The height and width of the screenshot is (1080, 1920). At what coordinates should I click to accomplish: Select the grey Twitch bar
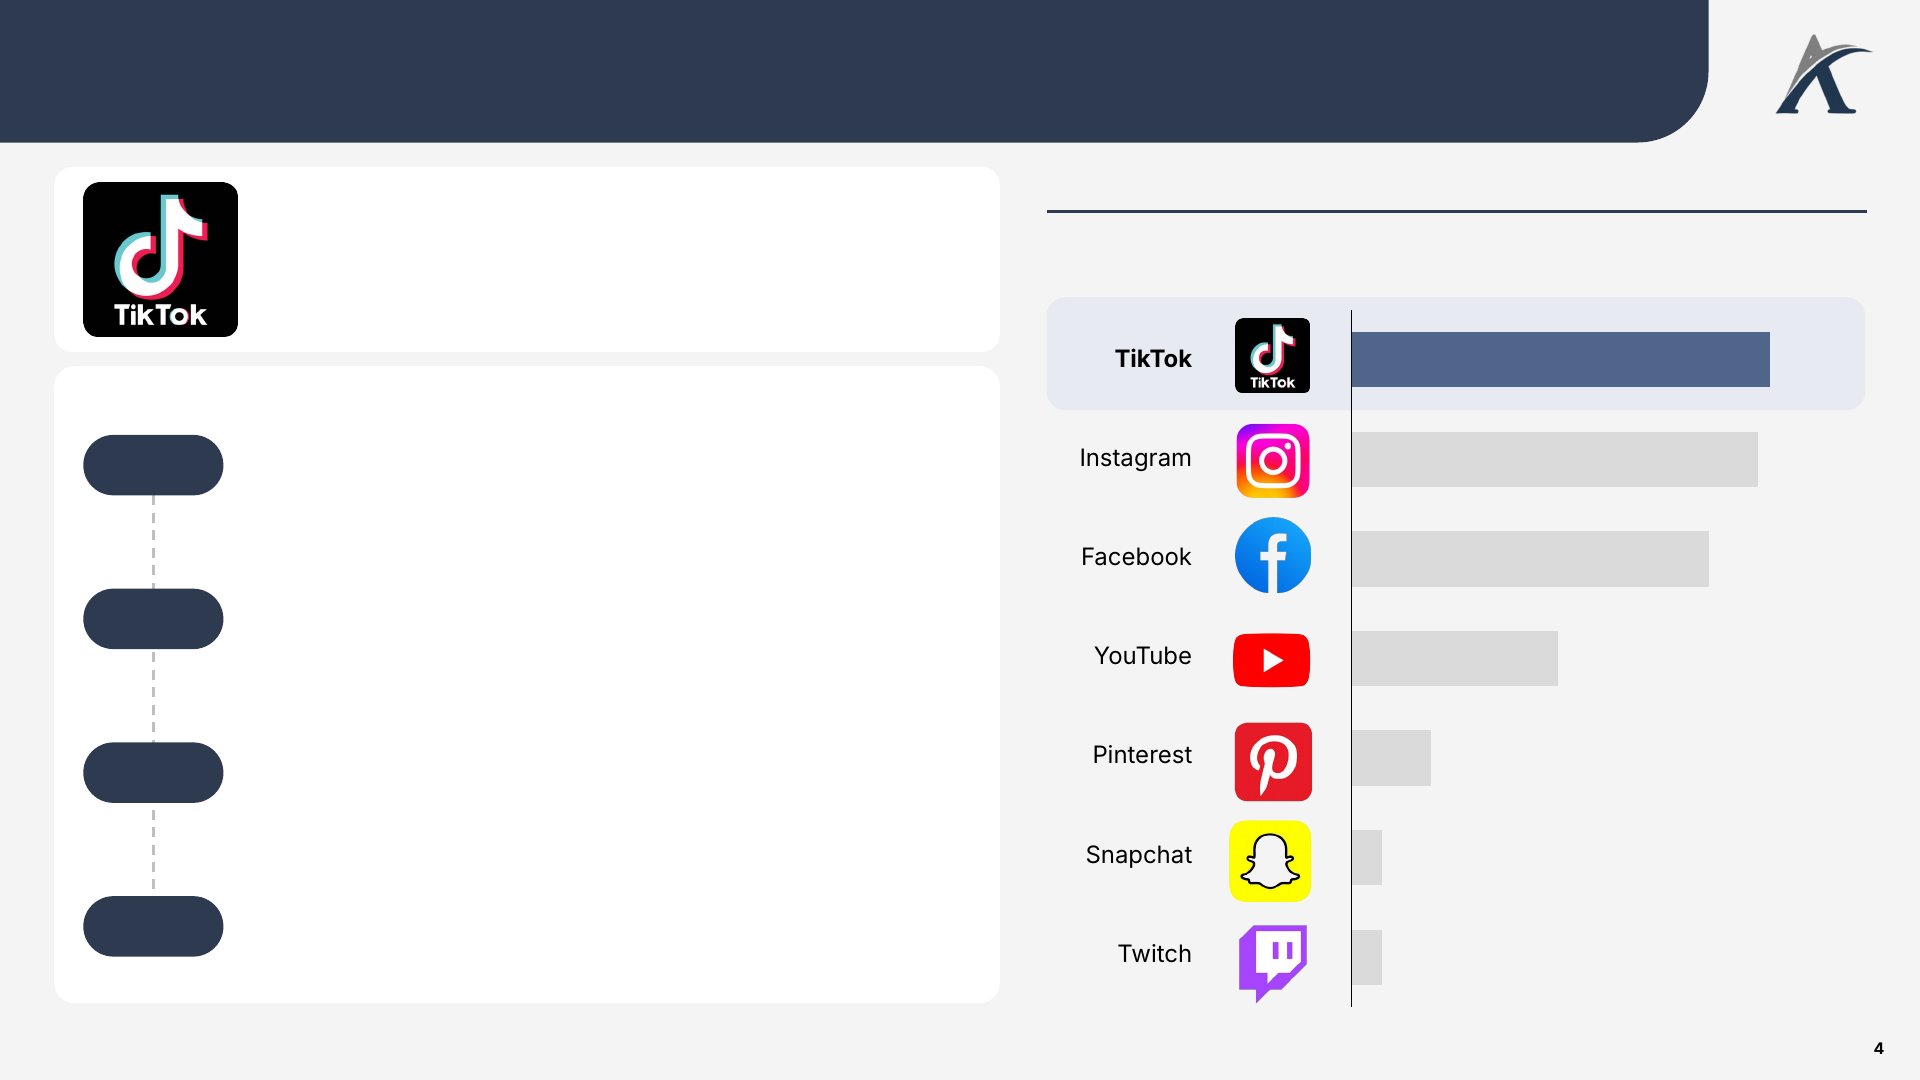click(x=1367, y=957)
